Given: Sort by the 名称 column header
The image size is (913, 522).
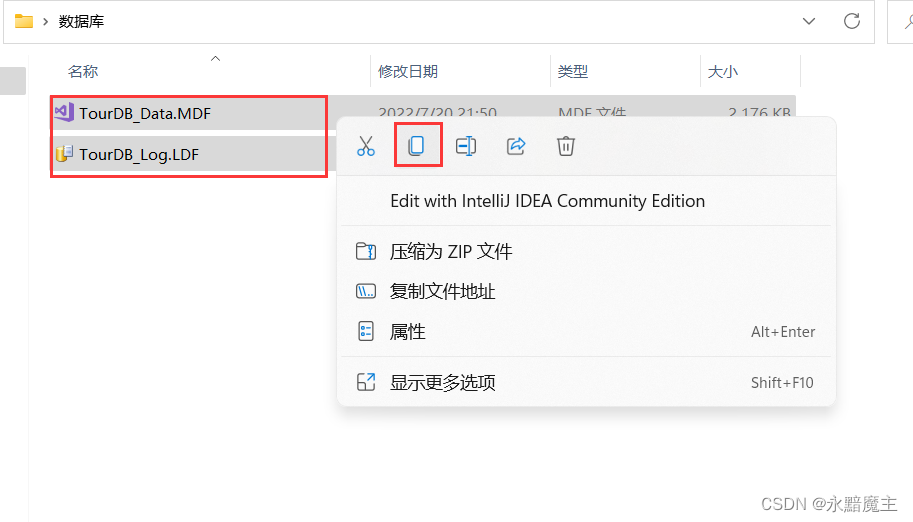Looking at the screenshot, I should point(83,72).
